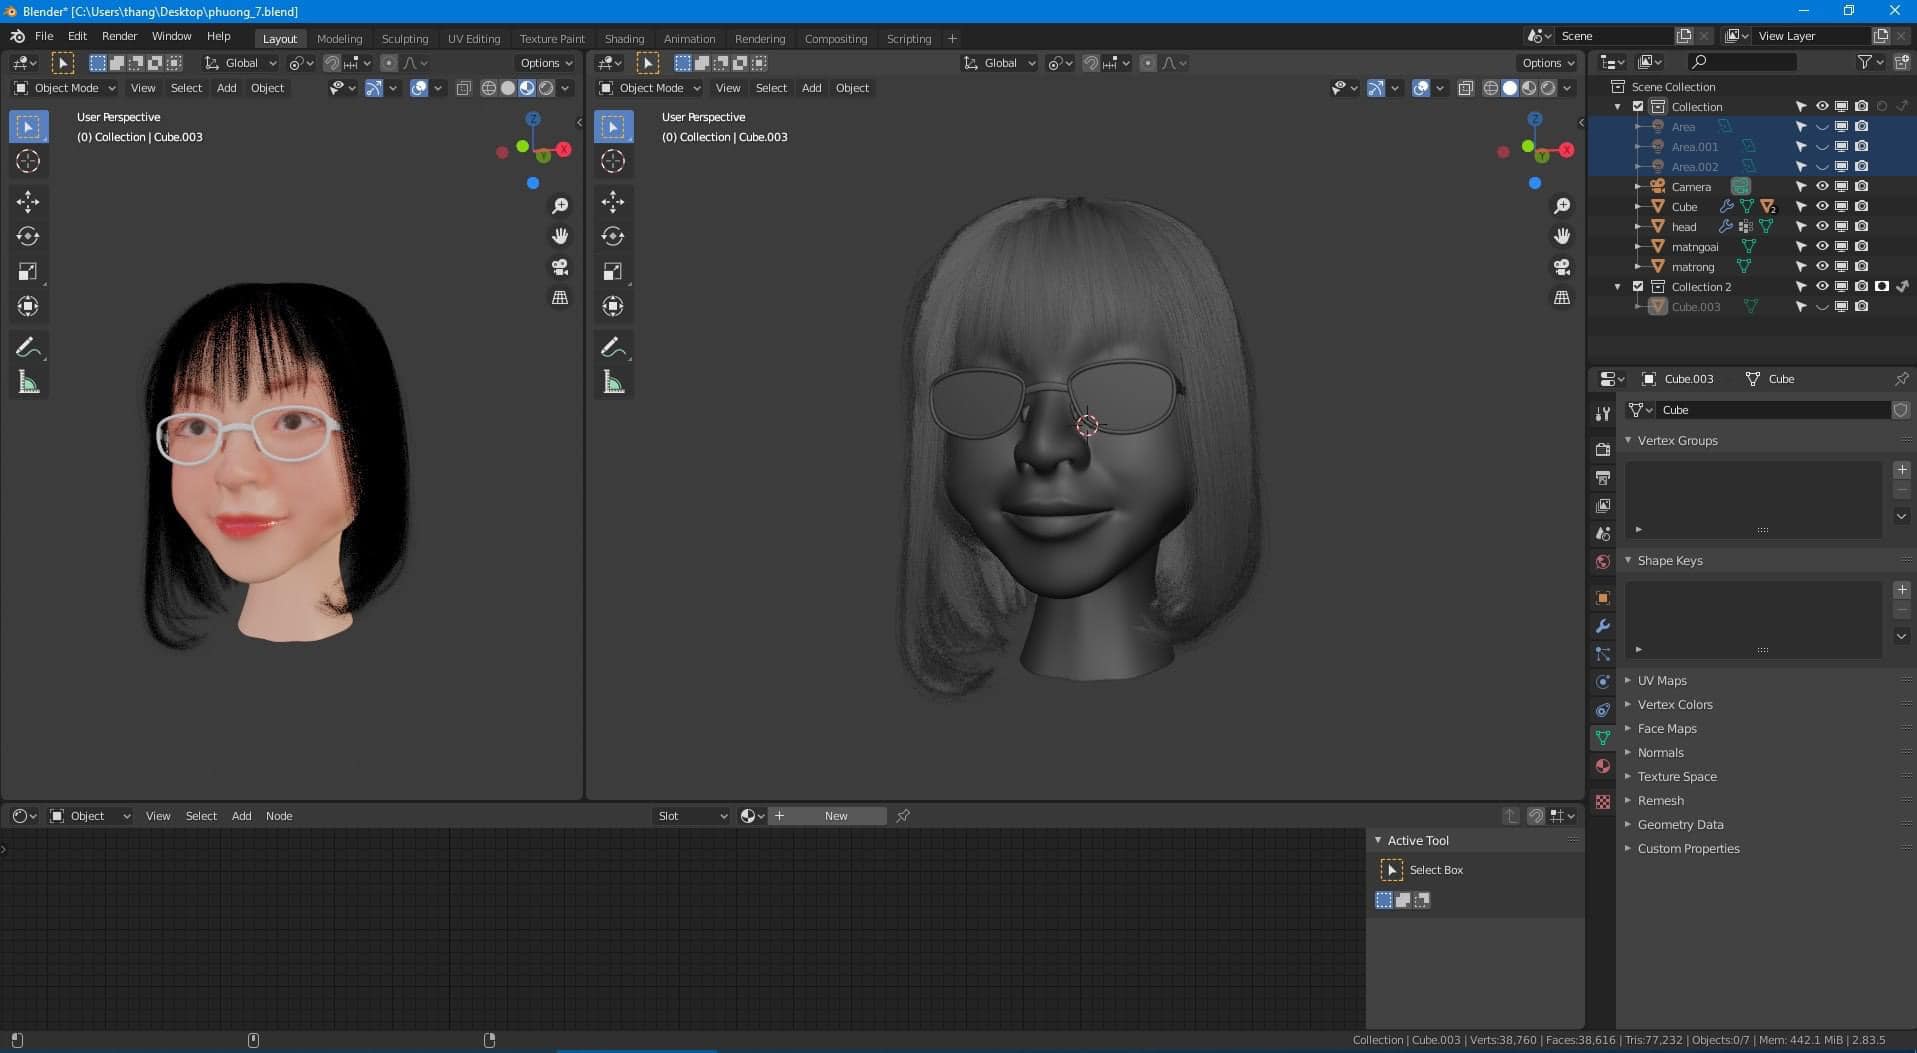Image resolution: width=1917 pixels, height=1053 pixels.
Task: Uncheck the Collection 2 checkbox
Action: pos(1638,287)
